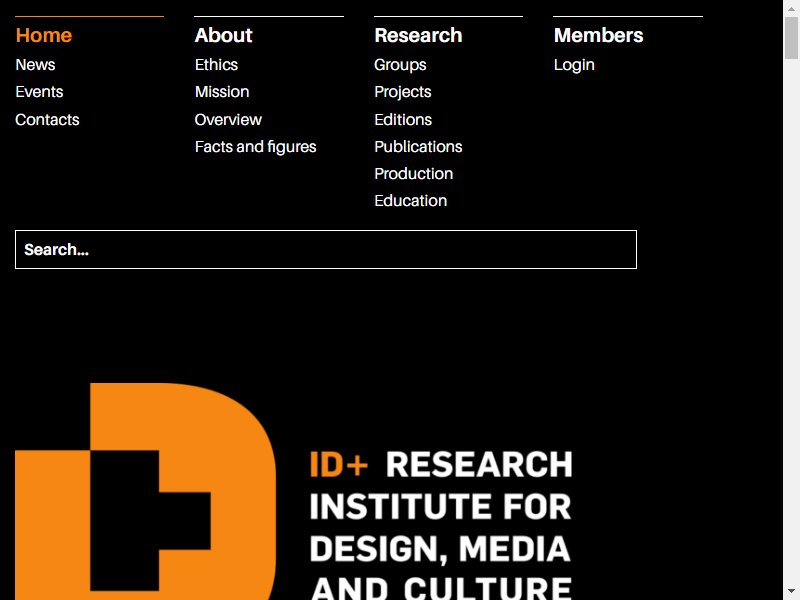Go to the Overview page
This screenshot has width=800, height=600.
tap(228, 119)
